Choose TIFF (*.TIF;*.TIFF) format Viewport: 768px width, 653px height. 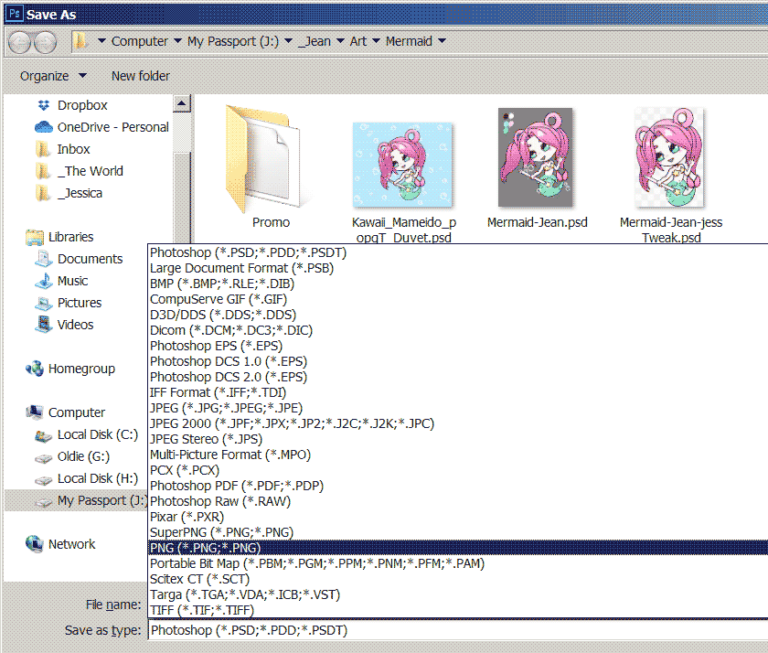pyautogui.click(x=457, y=610)
